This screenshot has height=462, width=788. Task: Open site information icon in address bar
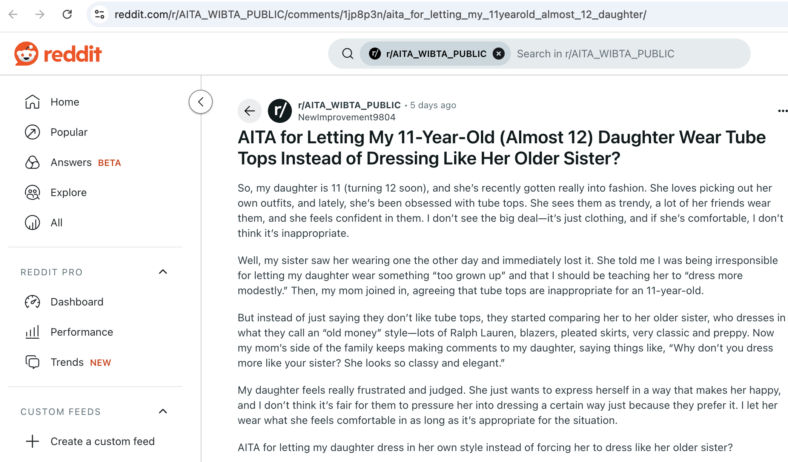coord(100,14)
